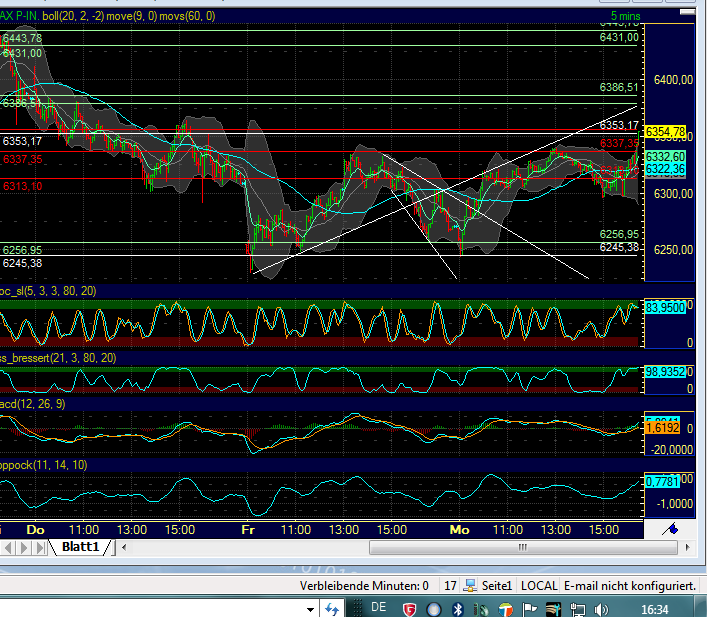Click the 'Do' marker on time axis
Screen dimensions: 707x617
pyautogui.click(x=36, y=530)
